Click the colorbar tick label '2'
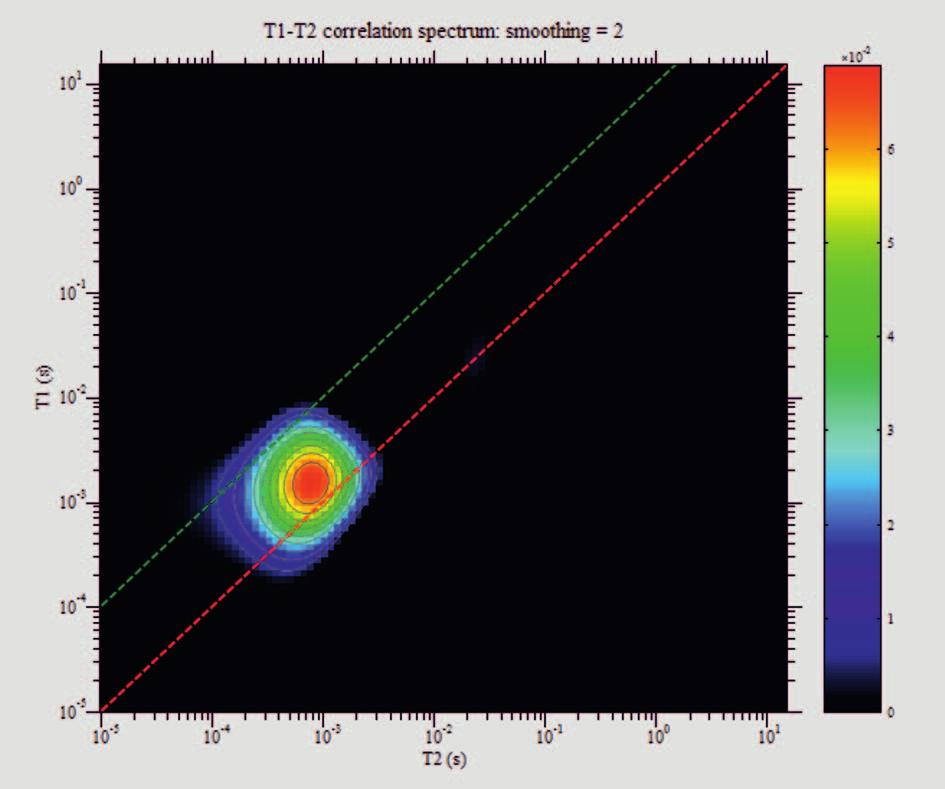 point(891,525)
